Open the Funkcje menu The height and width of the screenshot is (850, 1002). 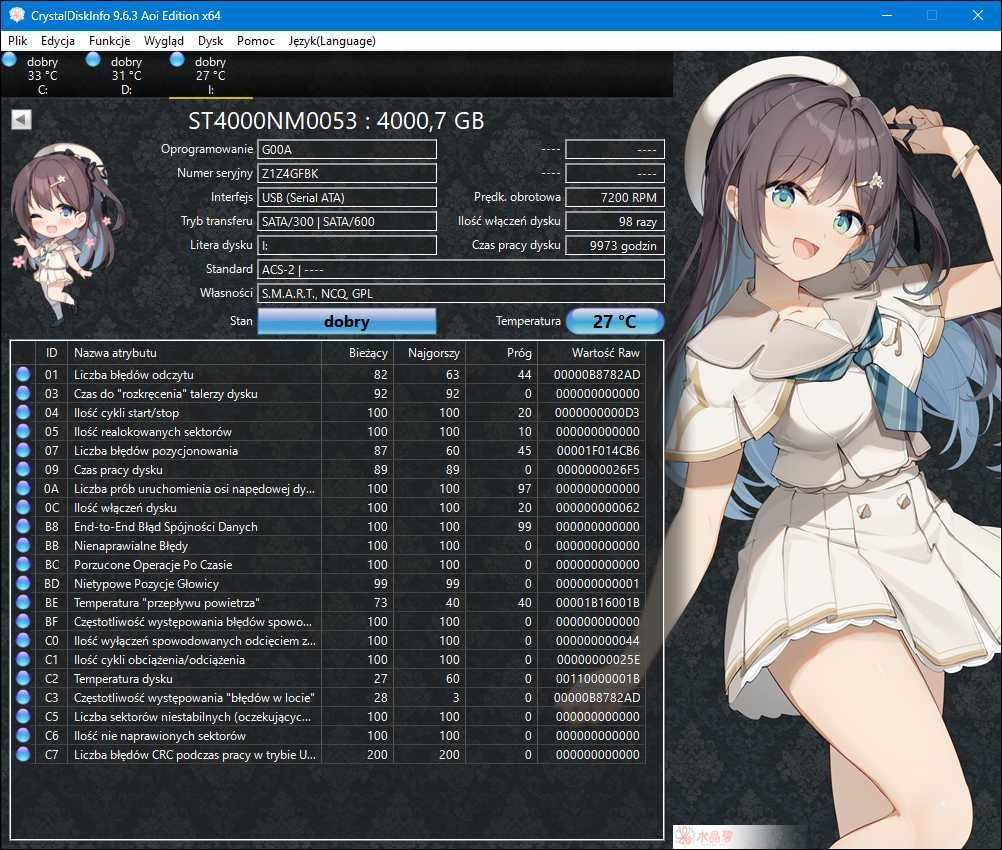pos(109,41)
